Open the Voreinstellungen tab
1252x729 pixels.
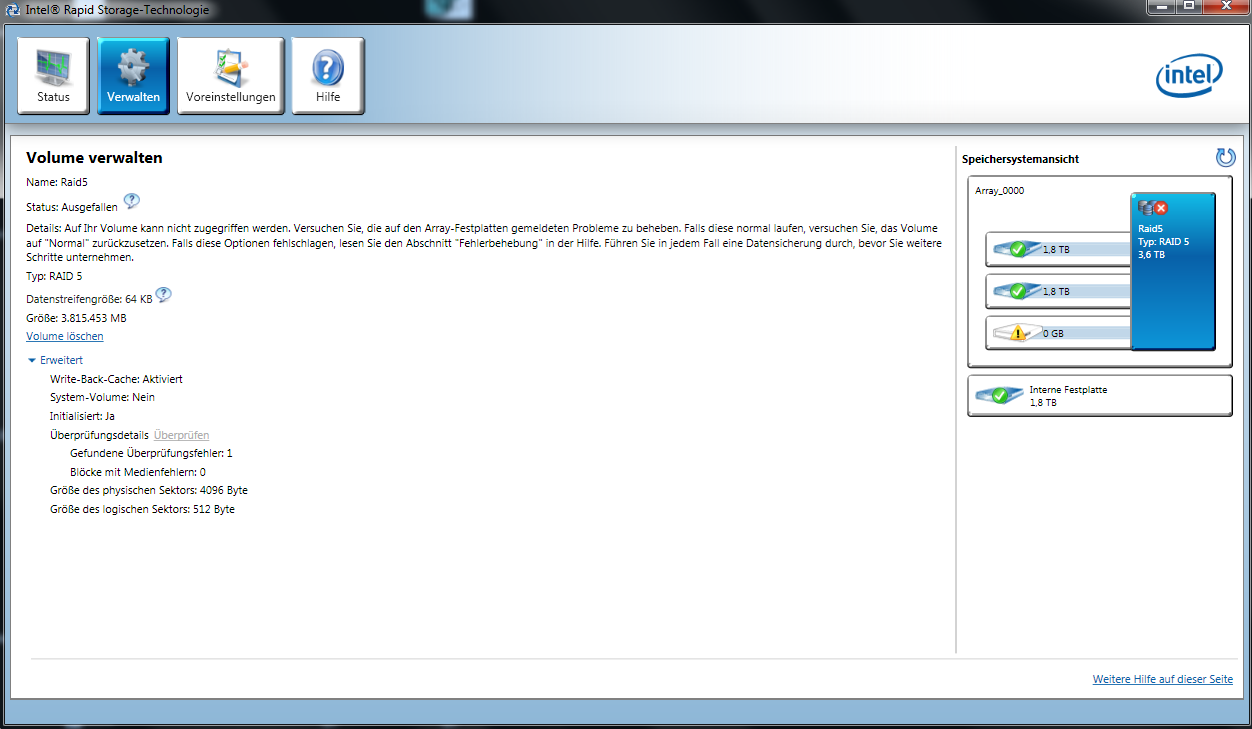(x=231, y=76)
